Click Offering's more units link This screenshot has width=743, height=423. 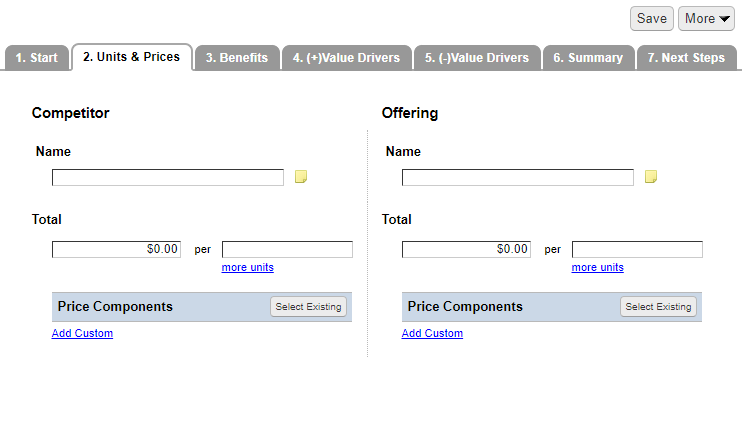(x=598, y=267)
